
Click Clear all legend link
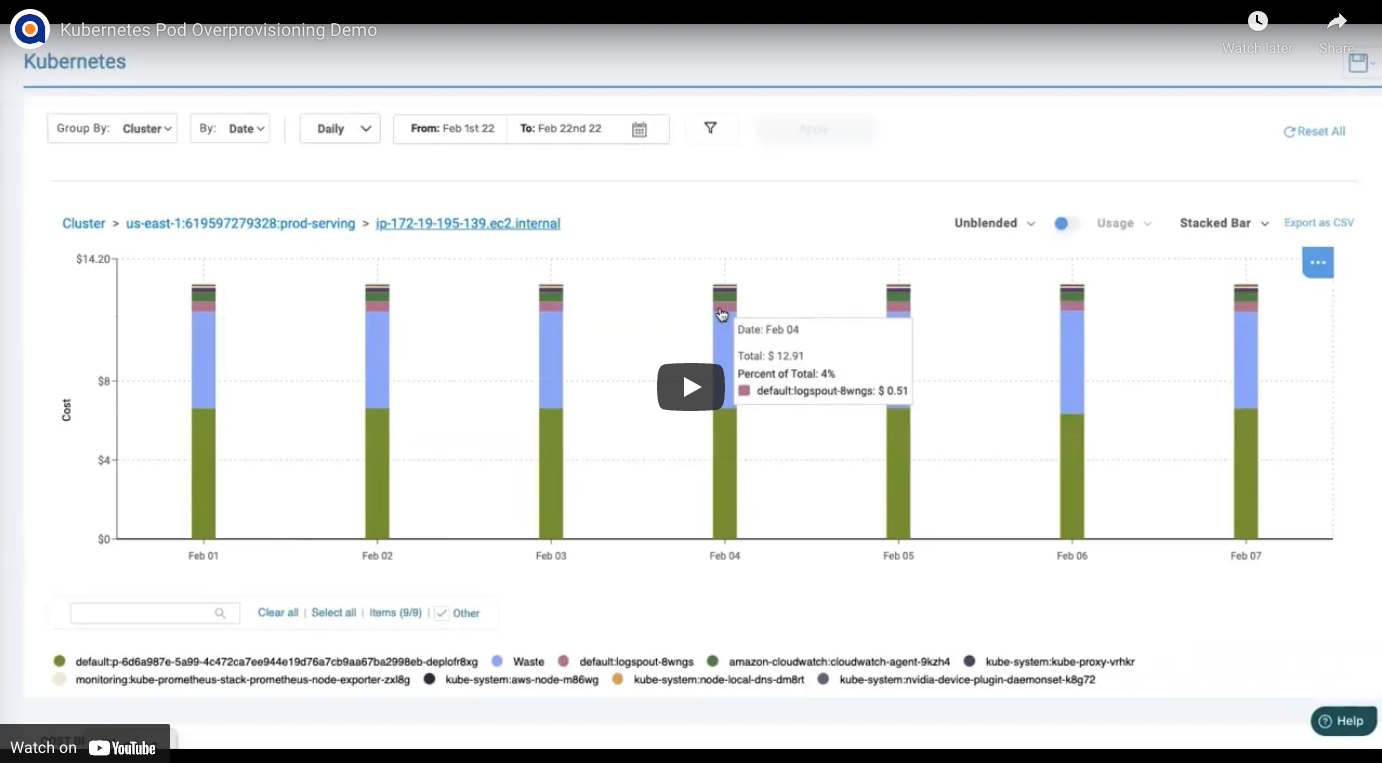(278, 613)
